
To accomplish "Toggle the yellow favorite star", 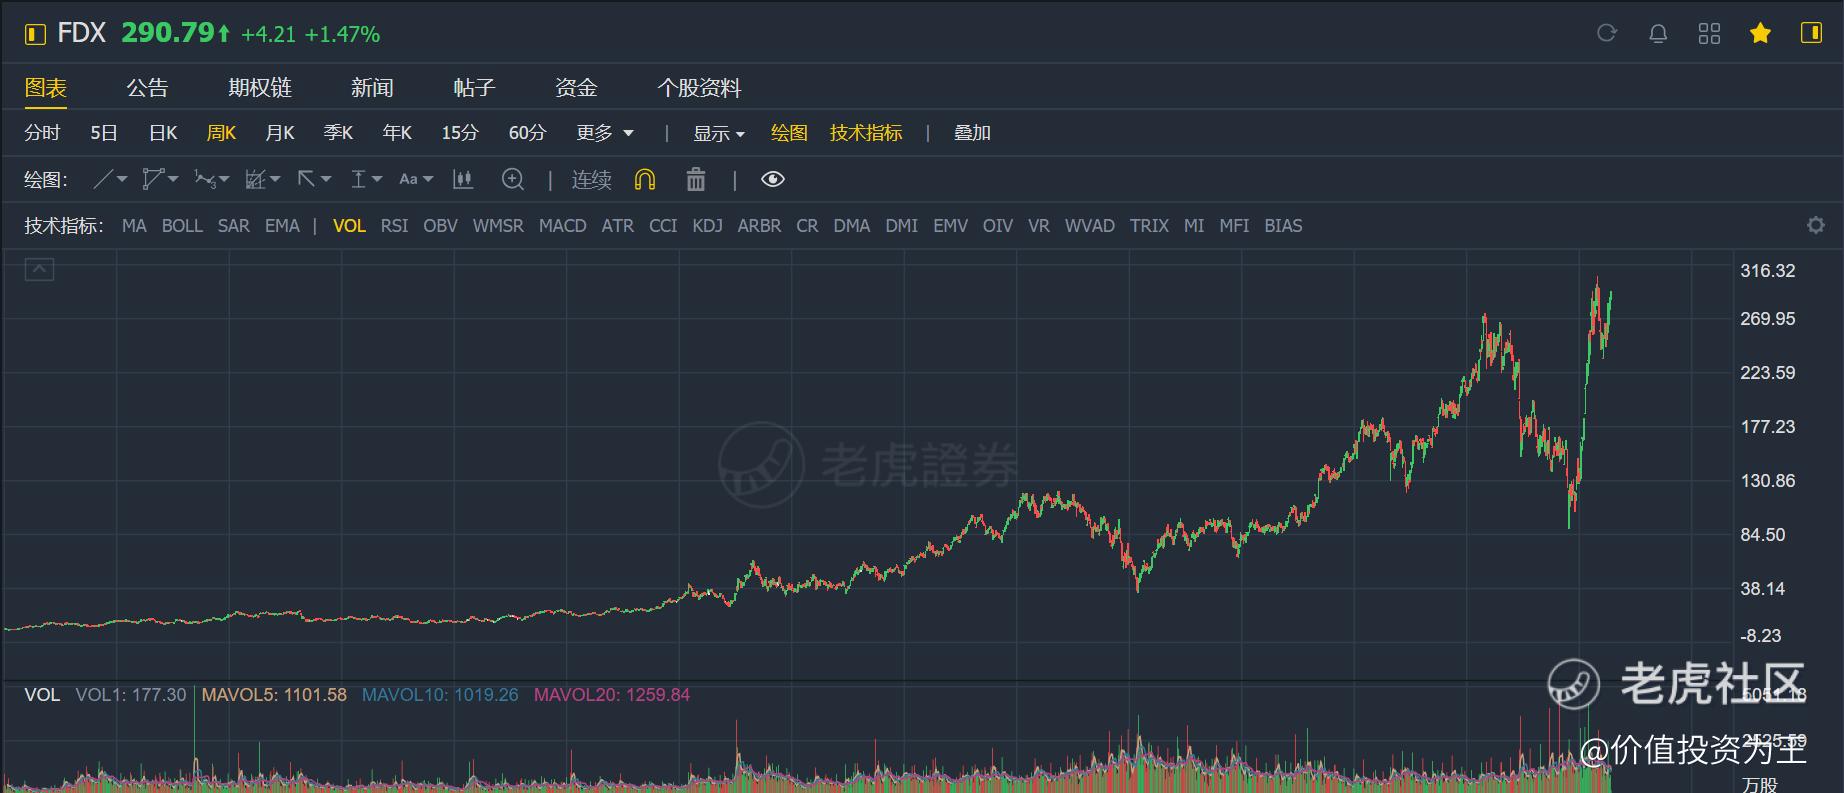I will pos(1760,34).
